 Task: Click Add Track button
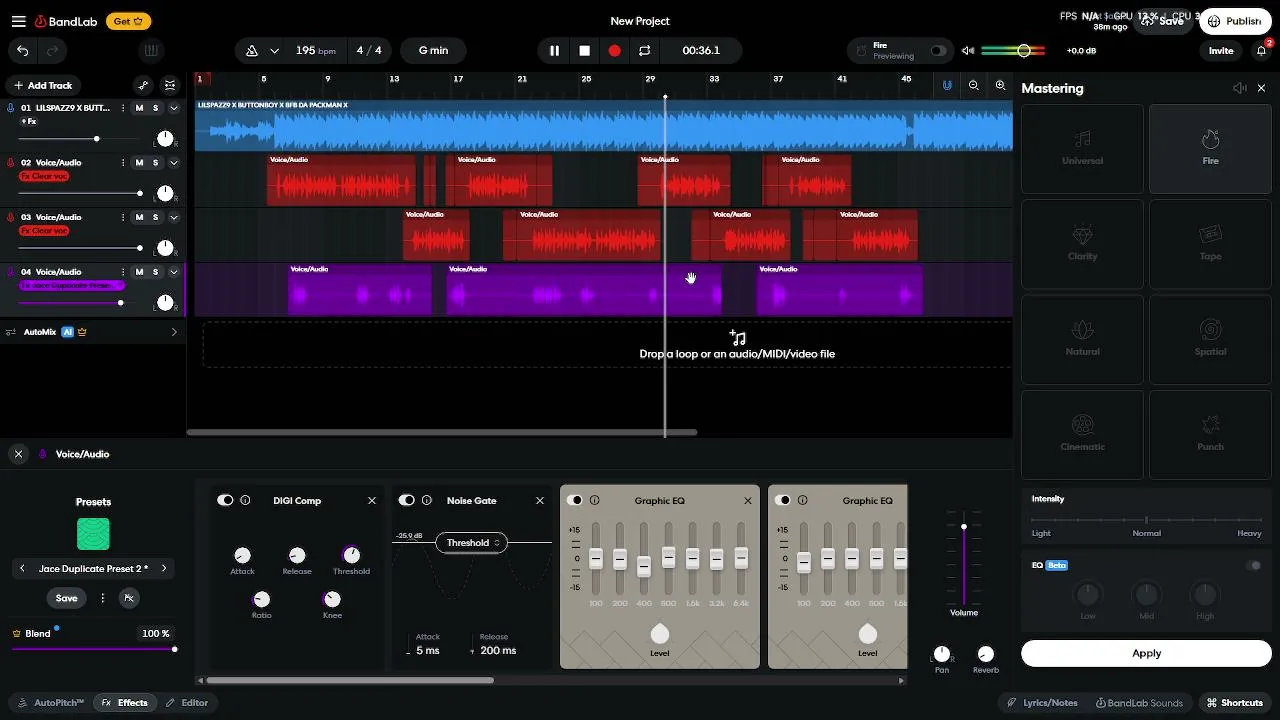(42, 86)
